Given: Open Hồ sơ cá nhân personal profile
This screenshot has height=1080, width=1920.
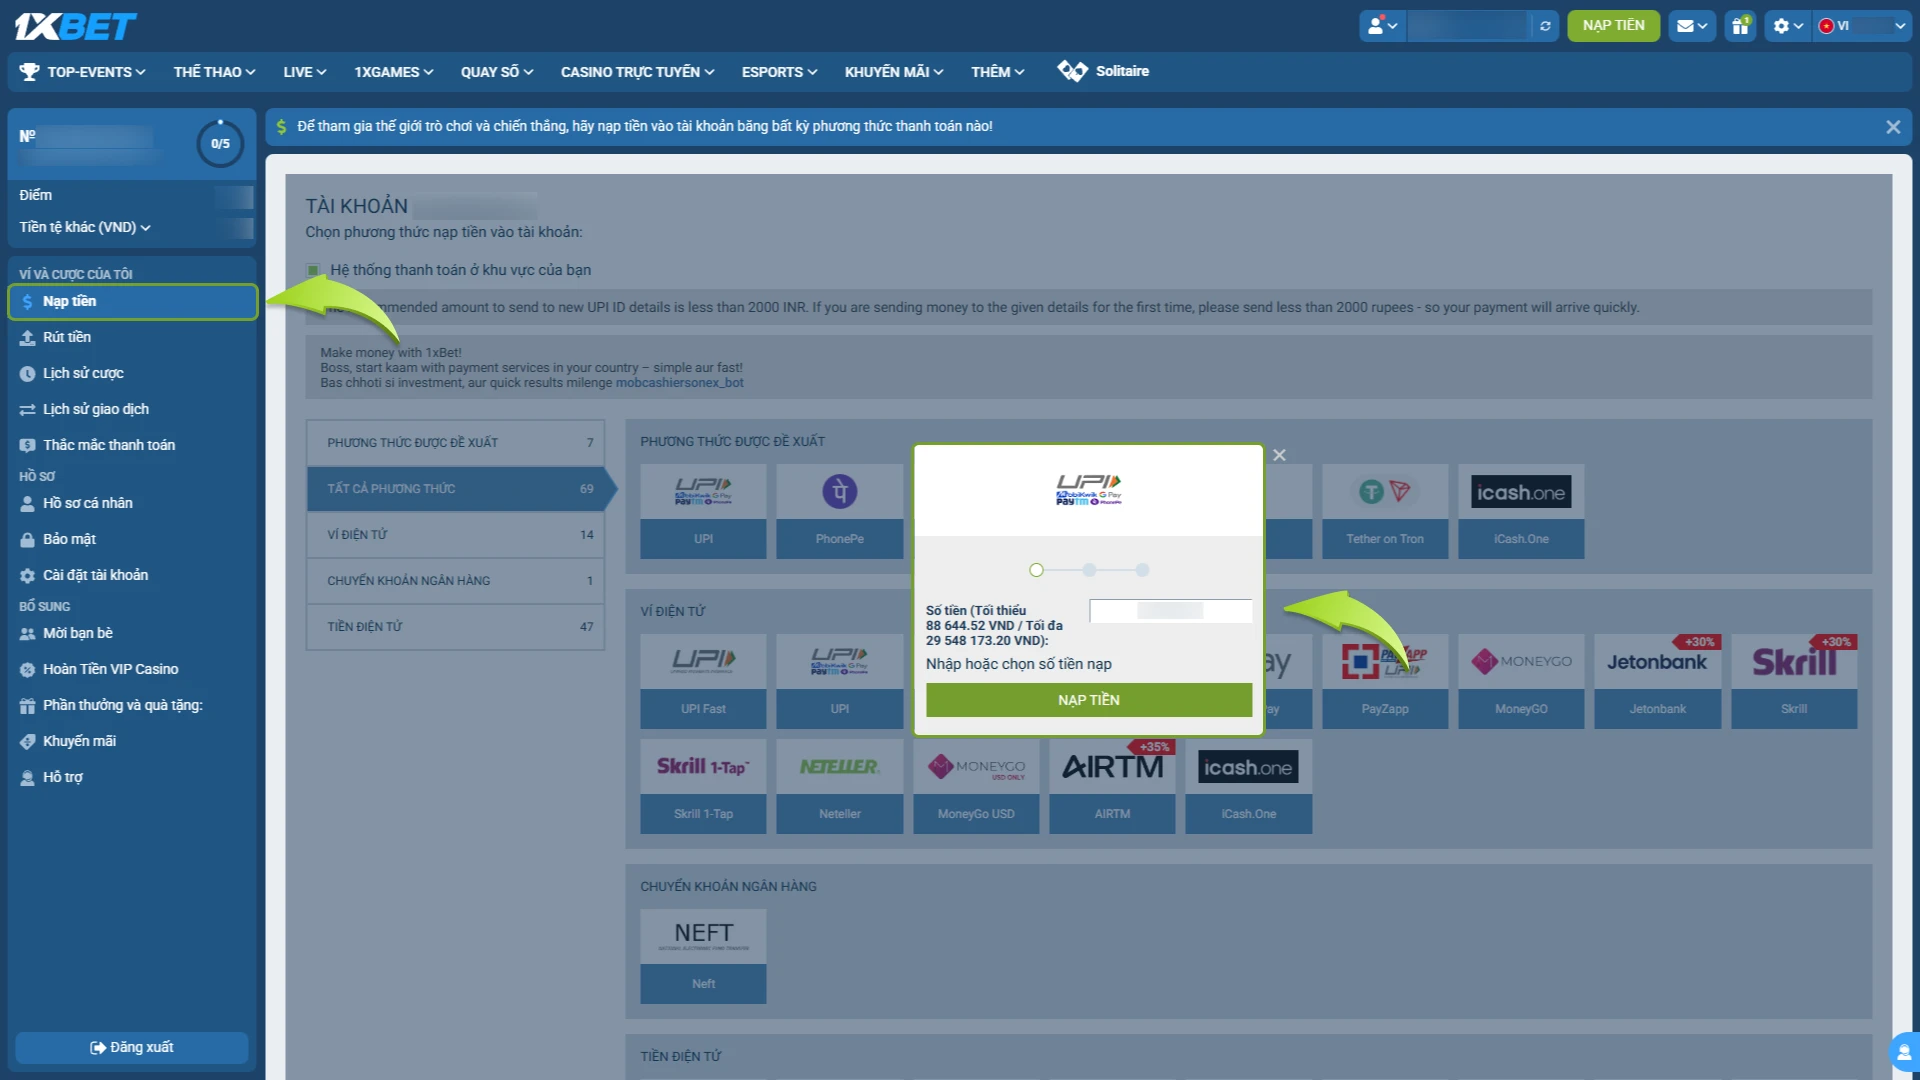Looking at the screenshot, I should (x=133, y=504).
